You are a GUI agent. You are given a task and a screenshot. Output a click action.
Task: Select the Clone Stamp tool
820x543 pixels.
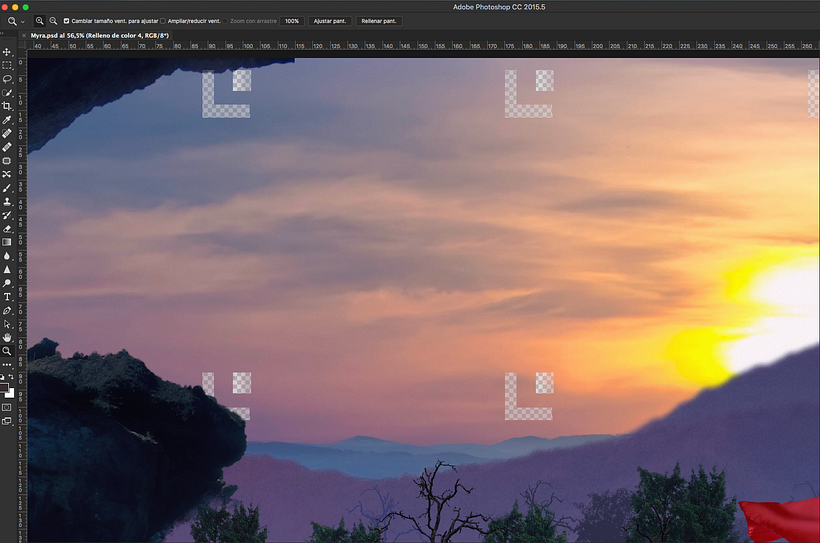(x=7, y=201)
